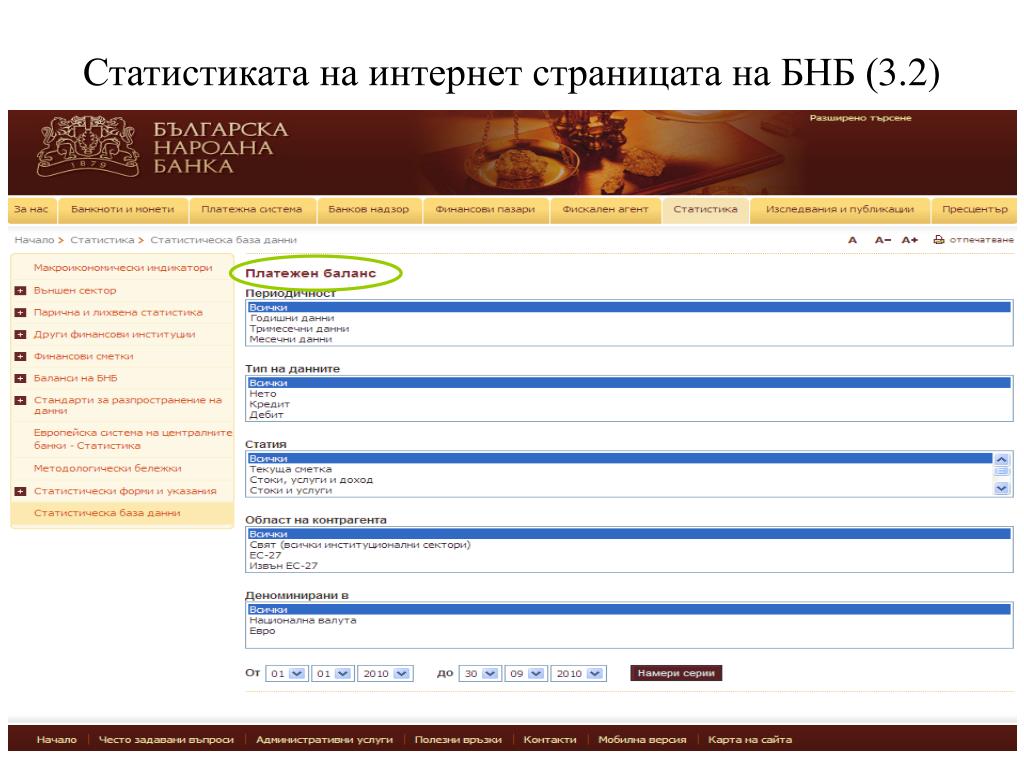
Task: Increase font size with A+
Action: click(x=910, y=240)
